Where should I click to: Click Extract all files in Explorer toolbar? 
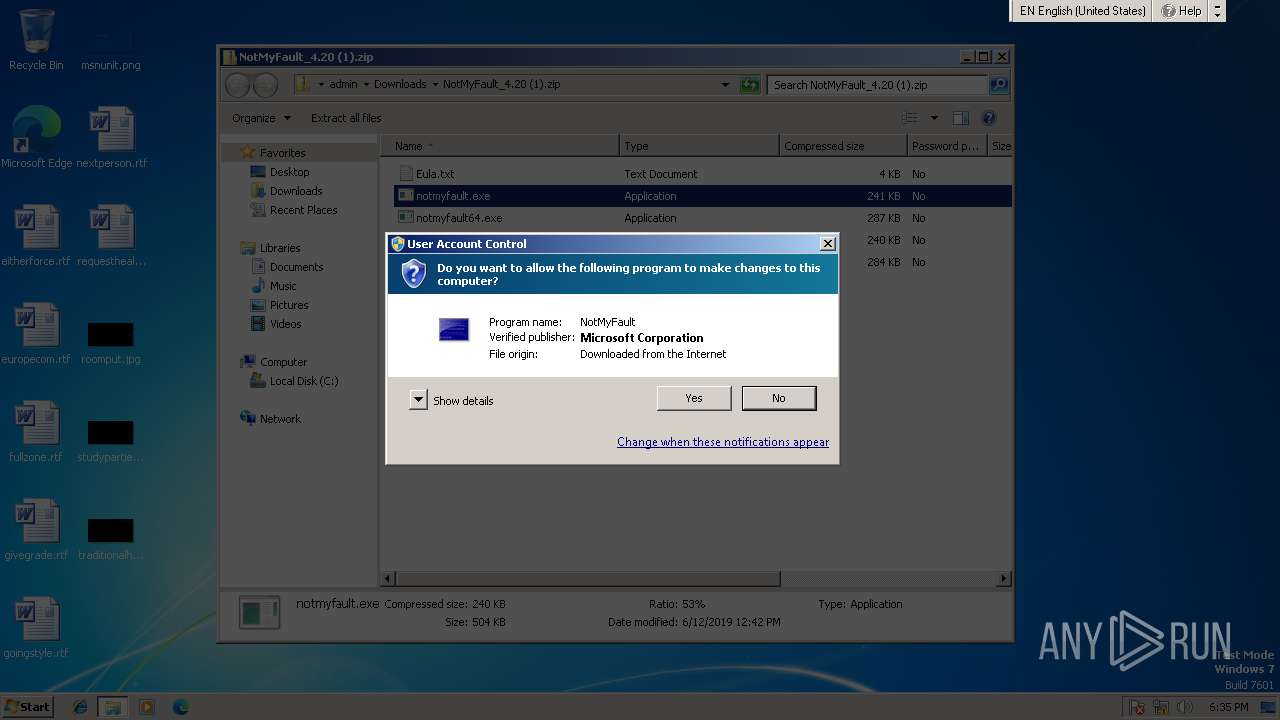point(346,118)
